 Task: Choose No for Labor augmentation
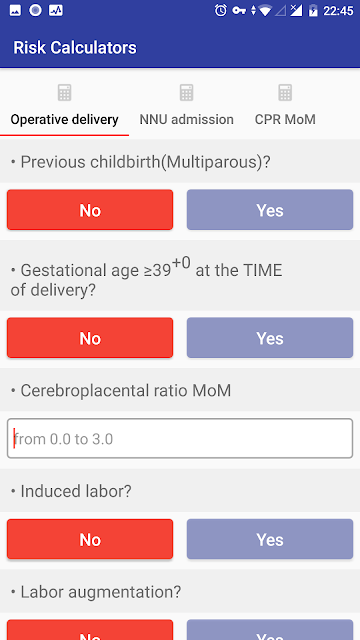(90, 630)
